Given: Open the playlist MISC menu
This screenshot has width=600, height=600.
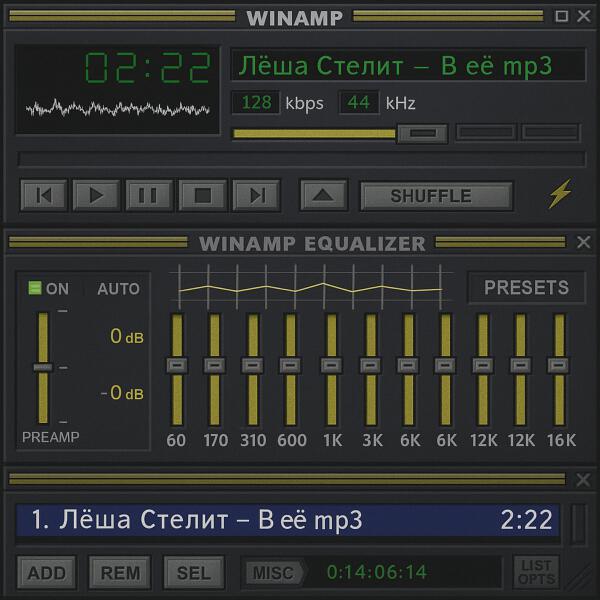Looking at the screenshot, I should click(273, 573).
